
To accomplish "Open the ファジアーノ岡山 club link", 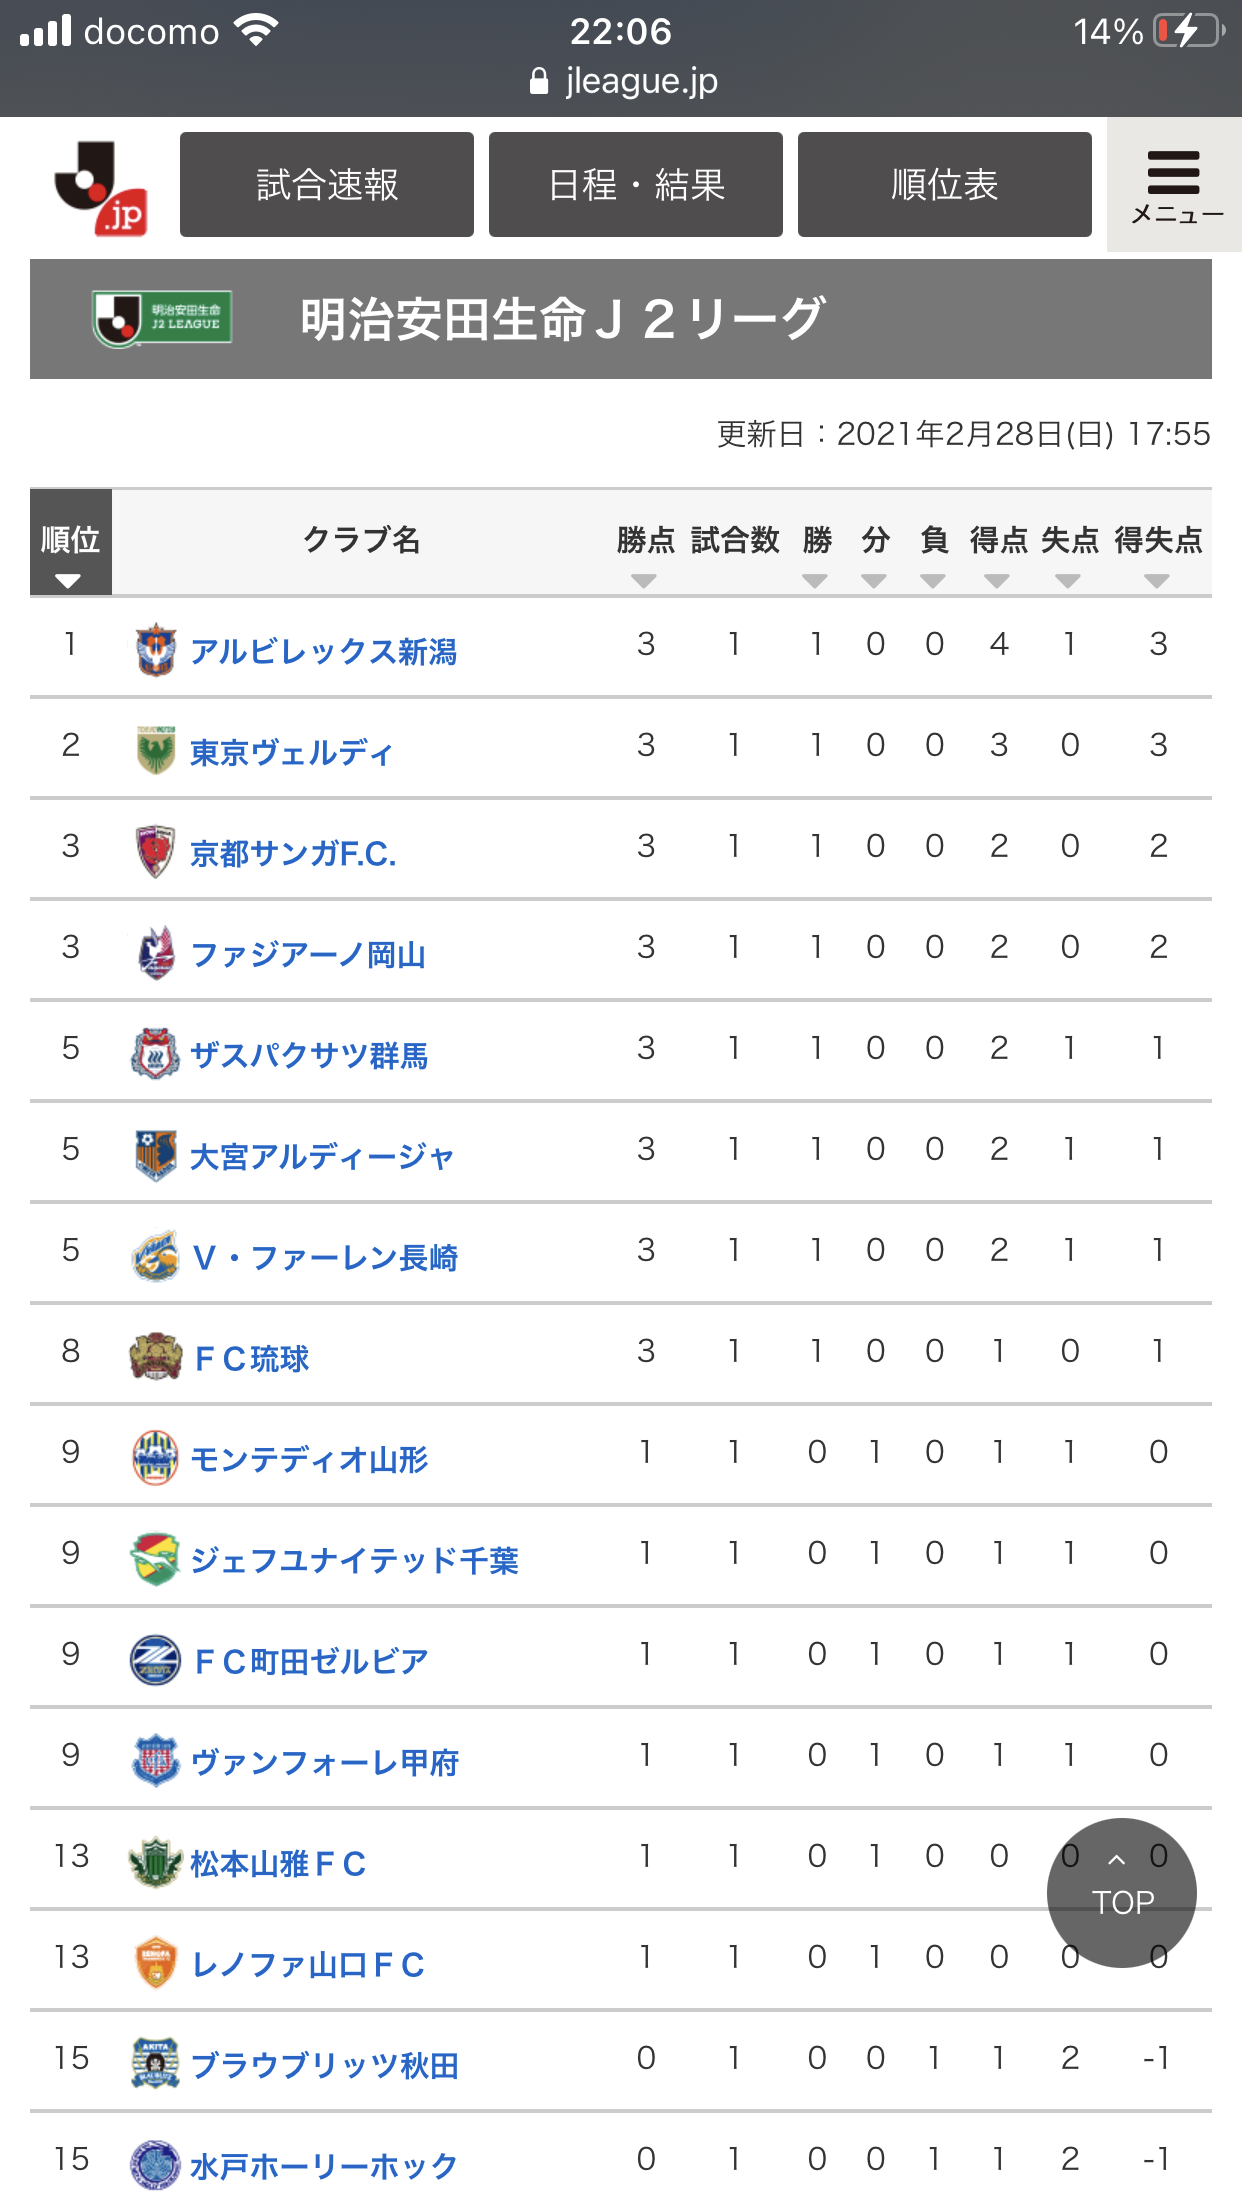I will click(x=308, y=954).
